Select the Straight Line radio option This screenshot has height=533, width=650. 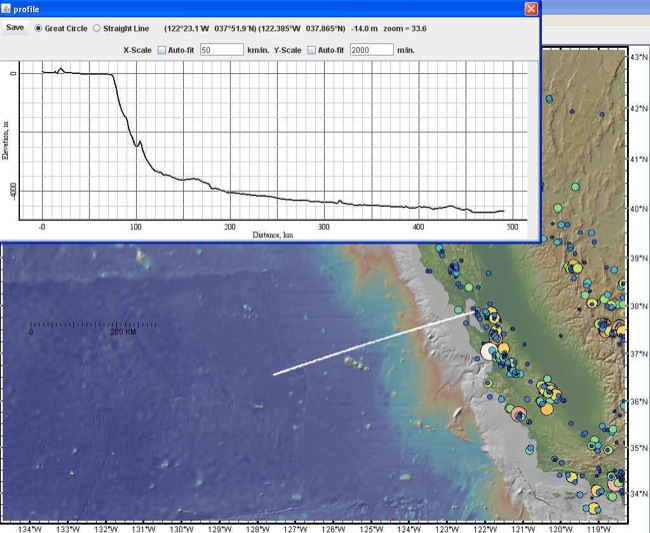(96, 29)
